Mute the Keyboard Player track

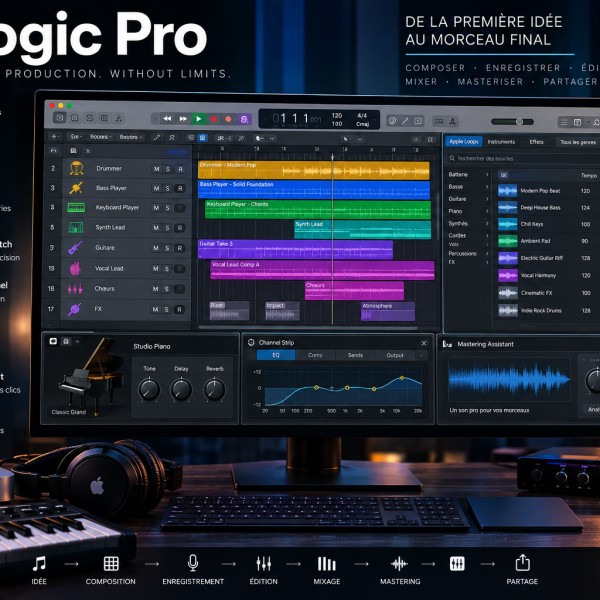point(156,208)
